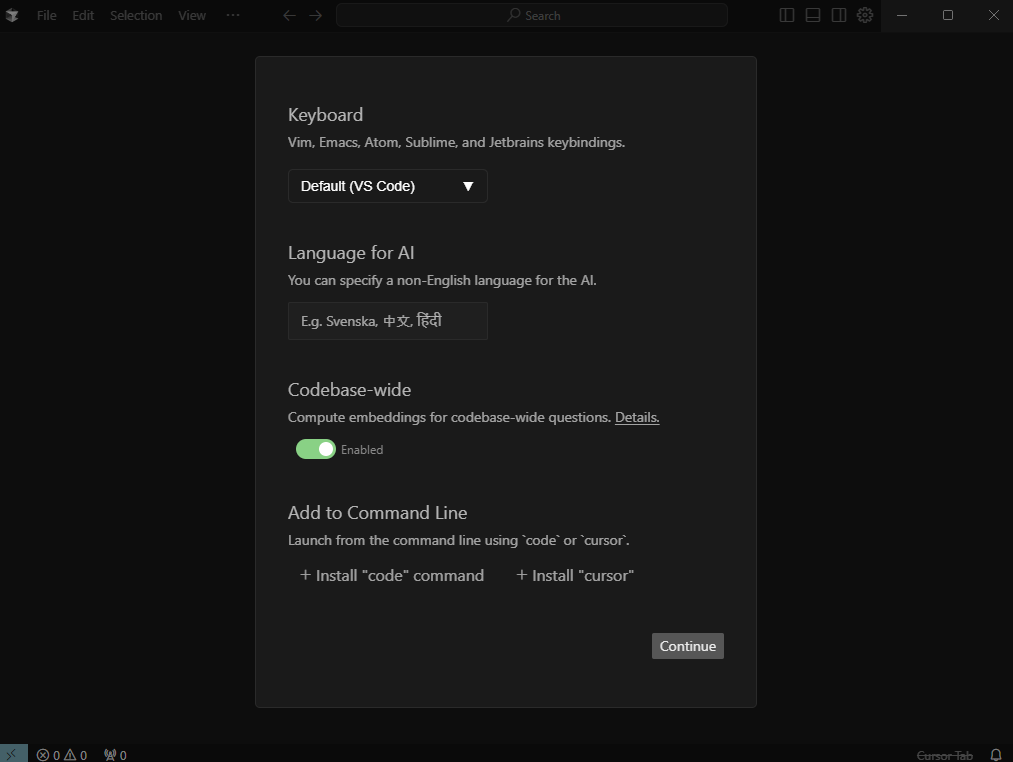
Task: Install the "code" command
Action: tap(392, 575)
